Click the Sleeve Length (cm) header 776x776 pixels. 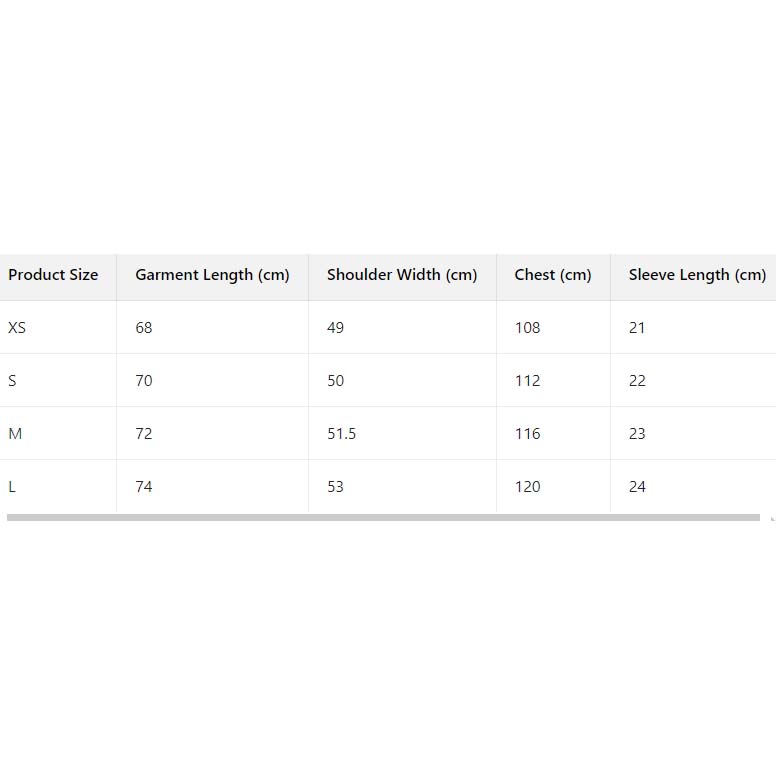(x=697, y=275)
